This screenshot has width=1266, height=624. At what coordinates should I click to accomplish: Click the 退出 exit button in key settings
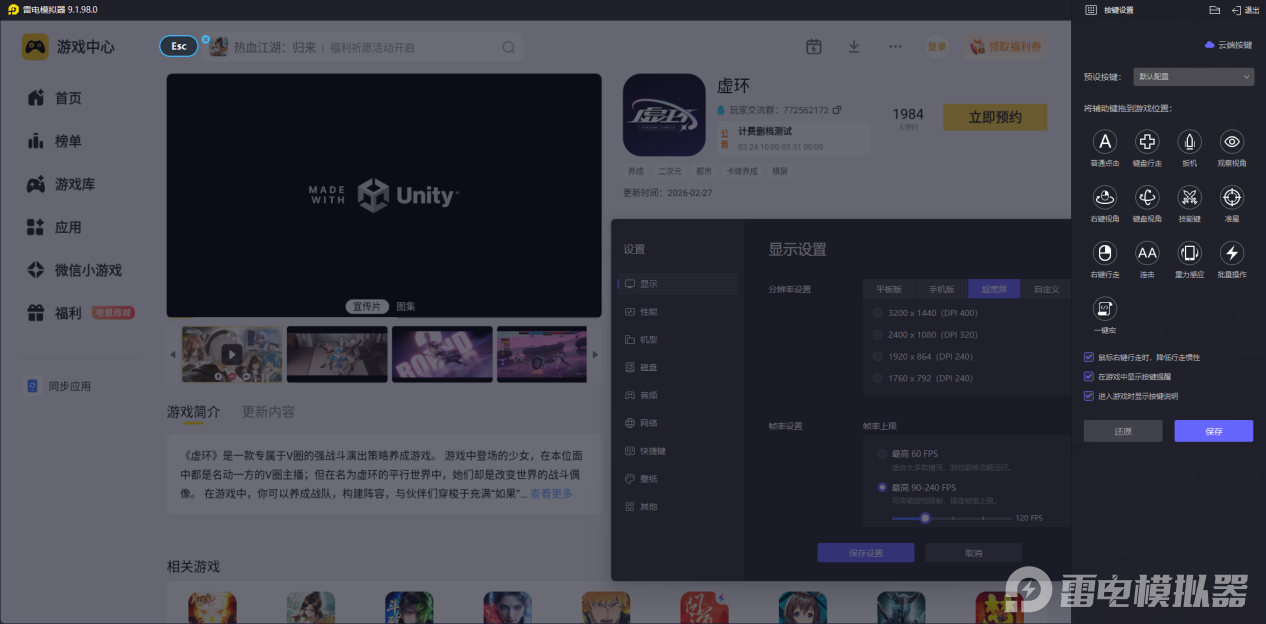(x=1246, y=10)
